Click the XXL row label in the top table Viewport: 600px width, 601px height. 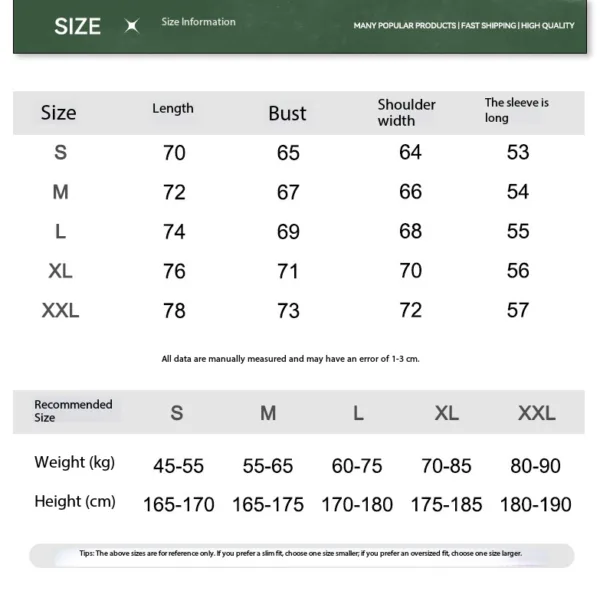pyautogui.click(x=60, y=310)
